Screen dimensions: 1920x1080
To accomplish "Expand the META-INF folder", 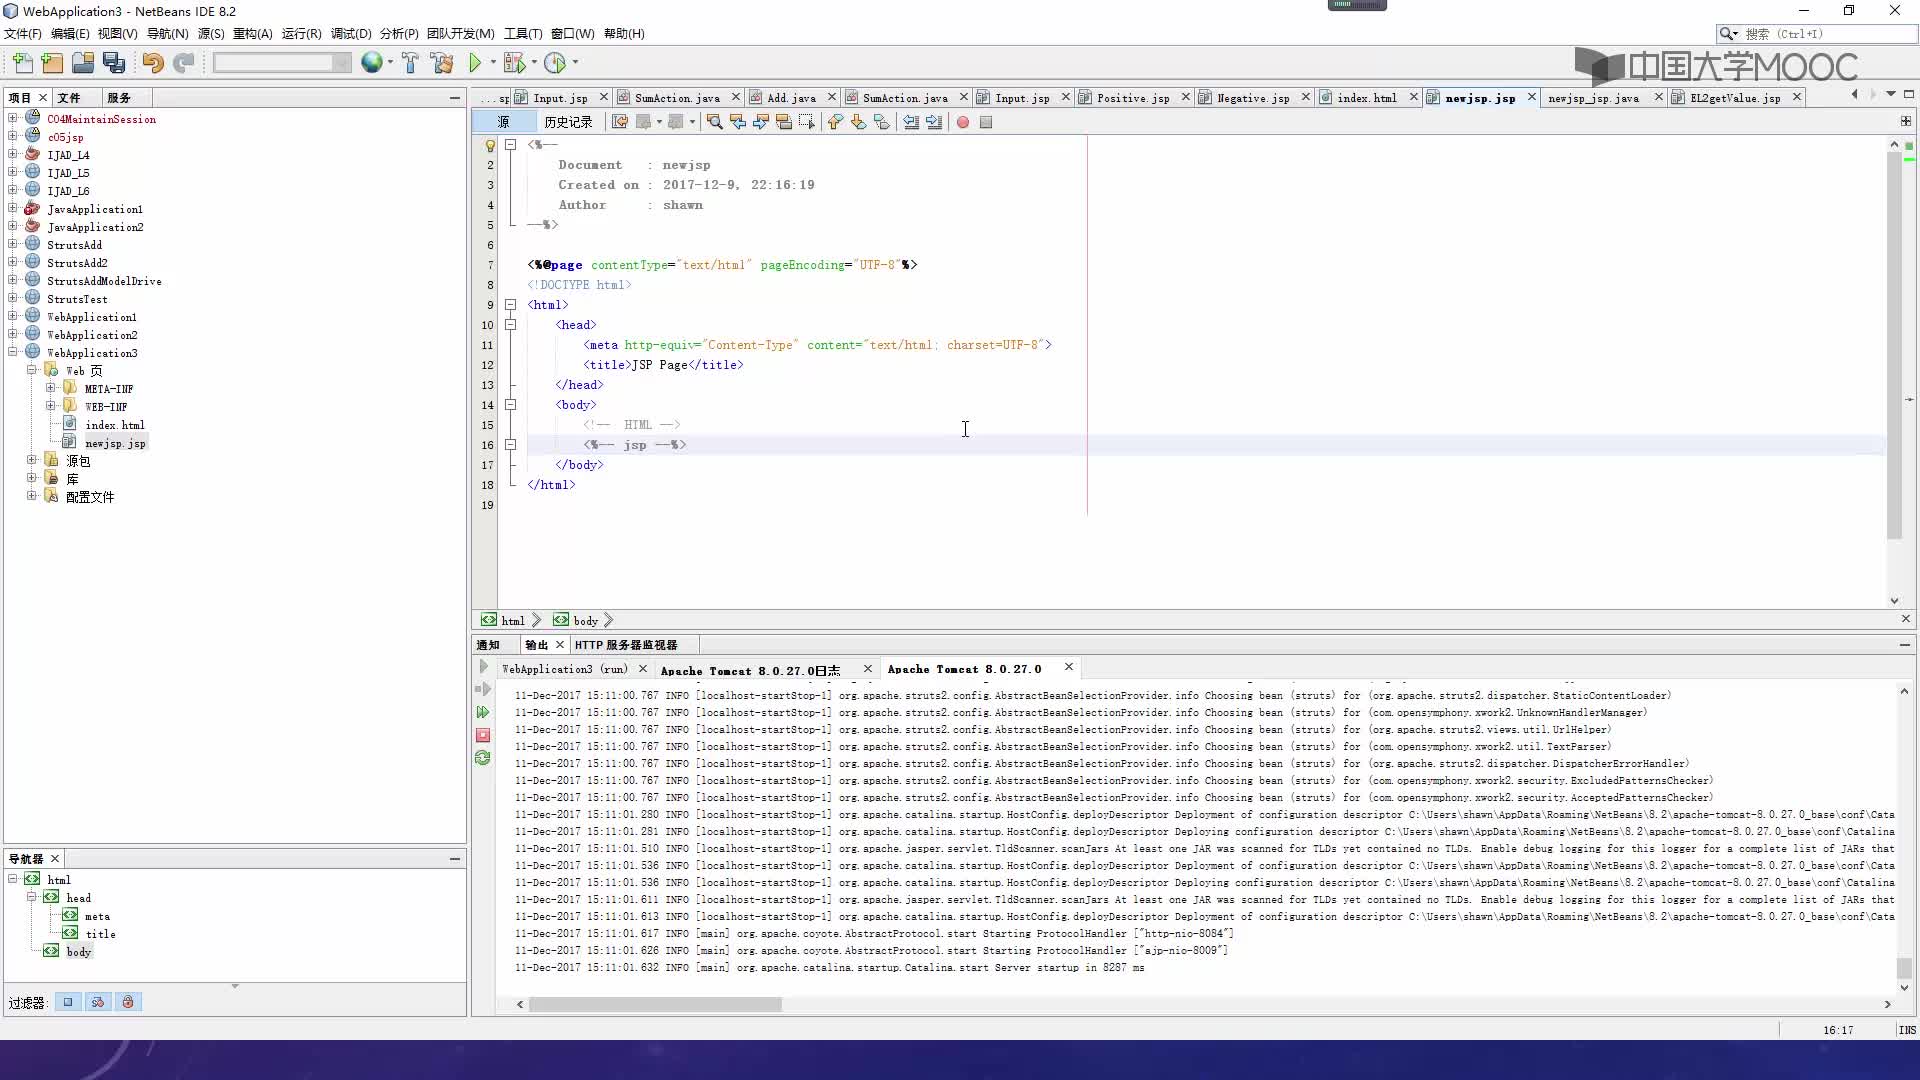I will (x=50, y=389).
